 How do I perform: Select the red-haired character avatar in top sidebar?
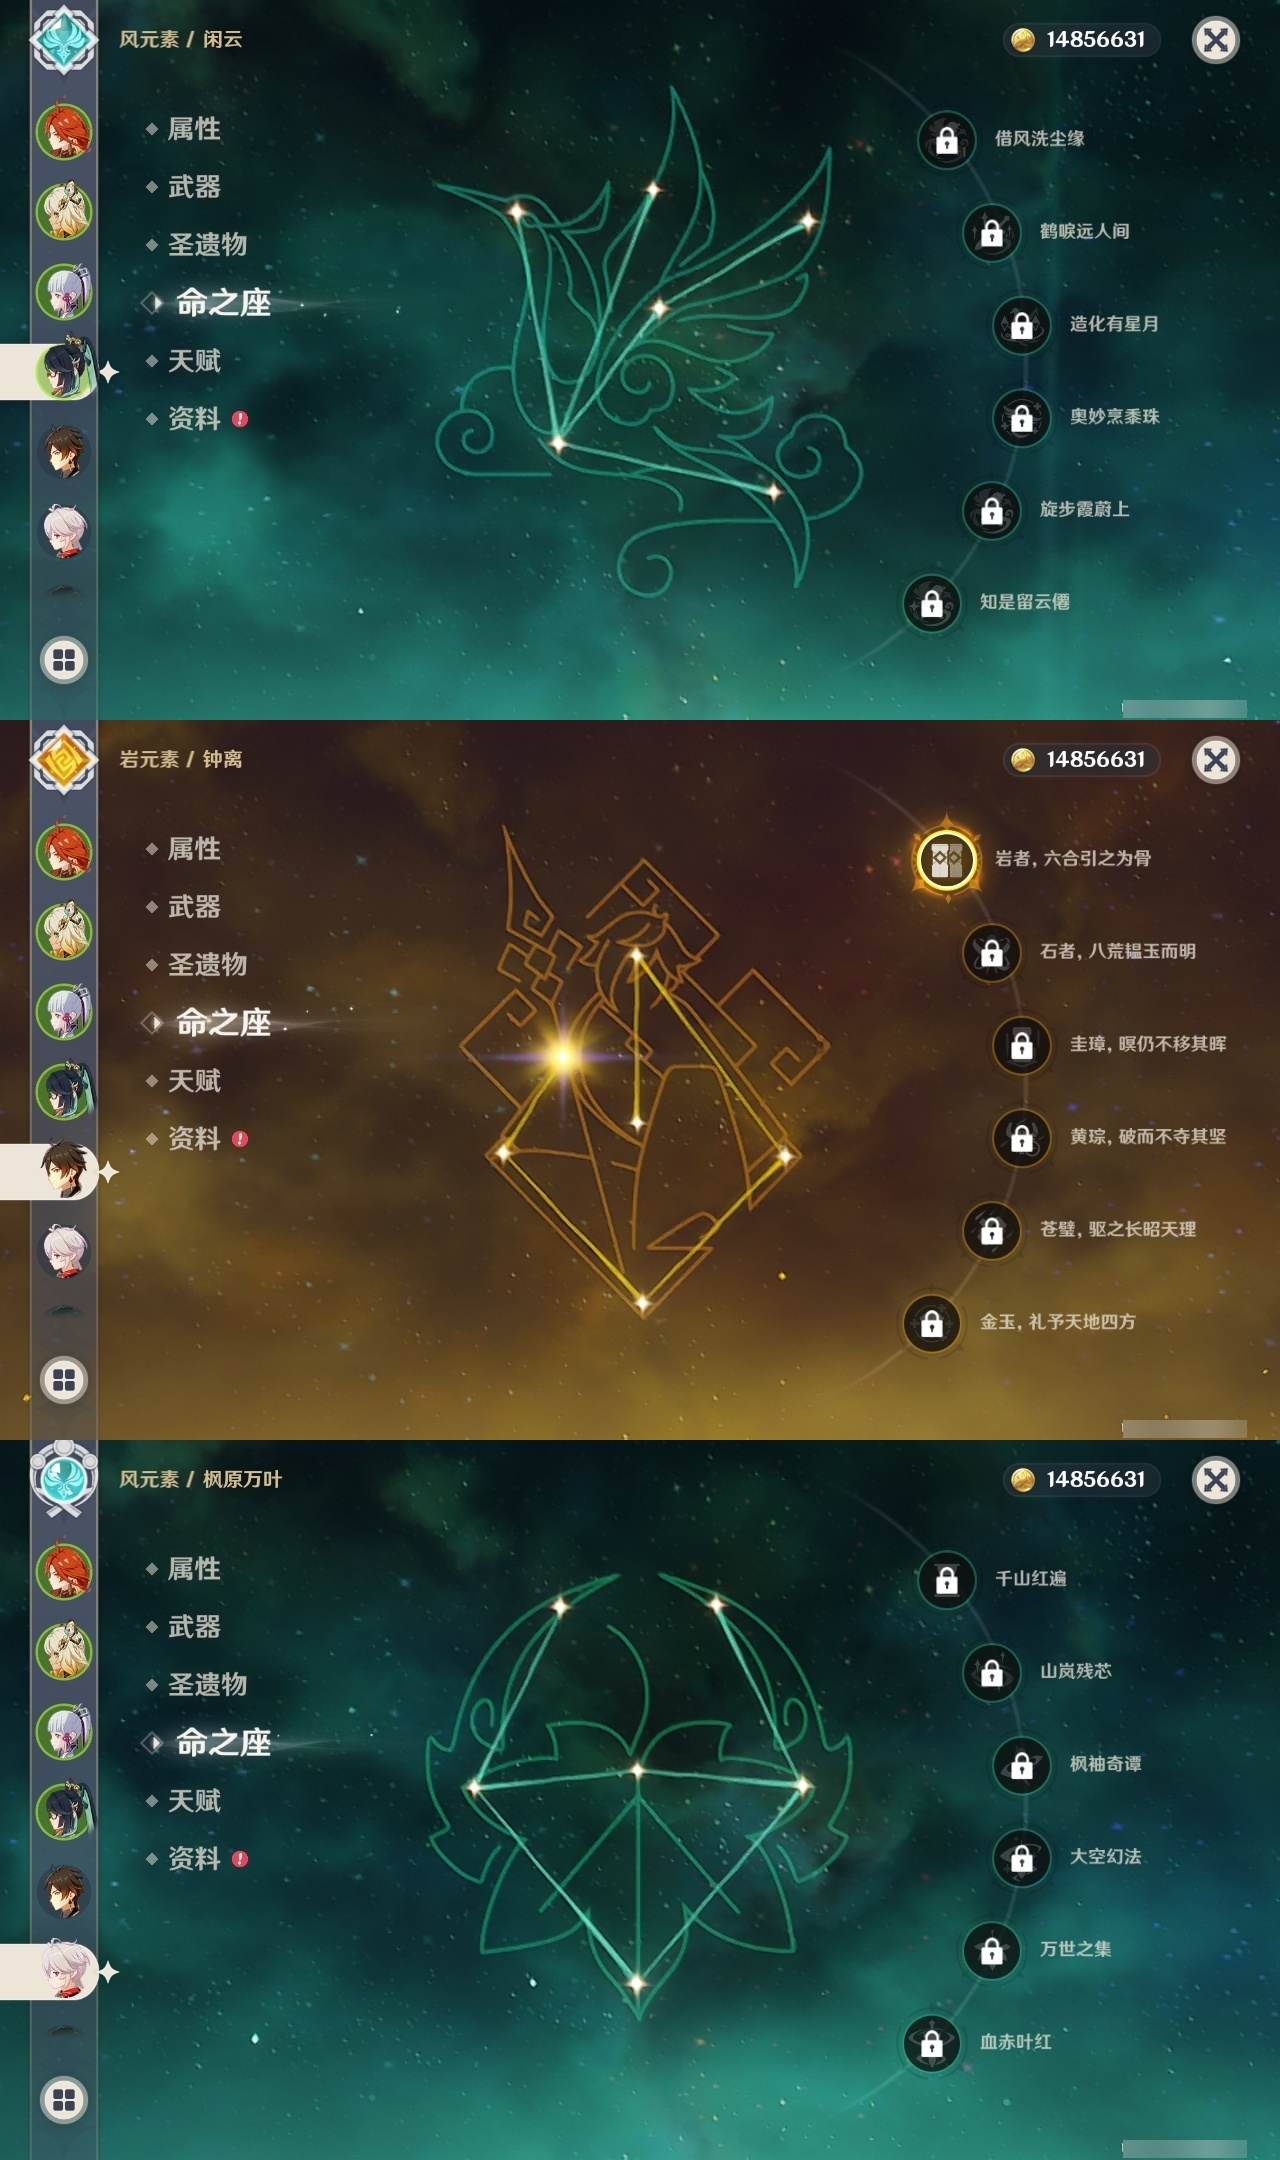(64, 130)
